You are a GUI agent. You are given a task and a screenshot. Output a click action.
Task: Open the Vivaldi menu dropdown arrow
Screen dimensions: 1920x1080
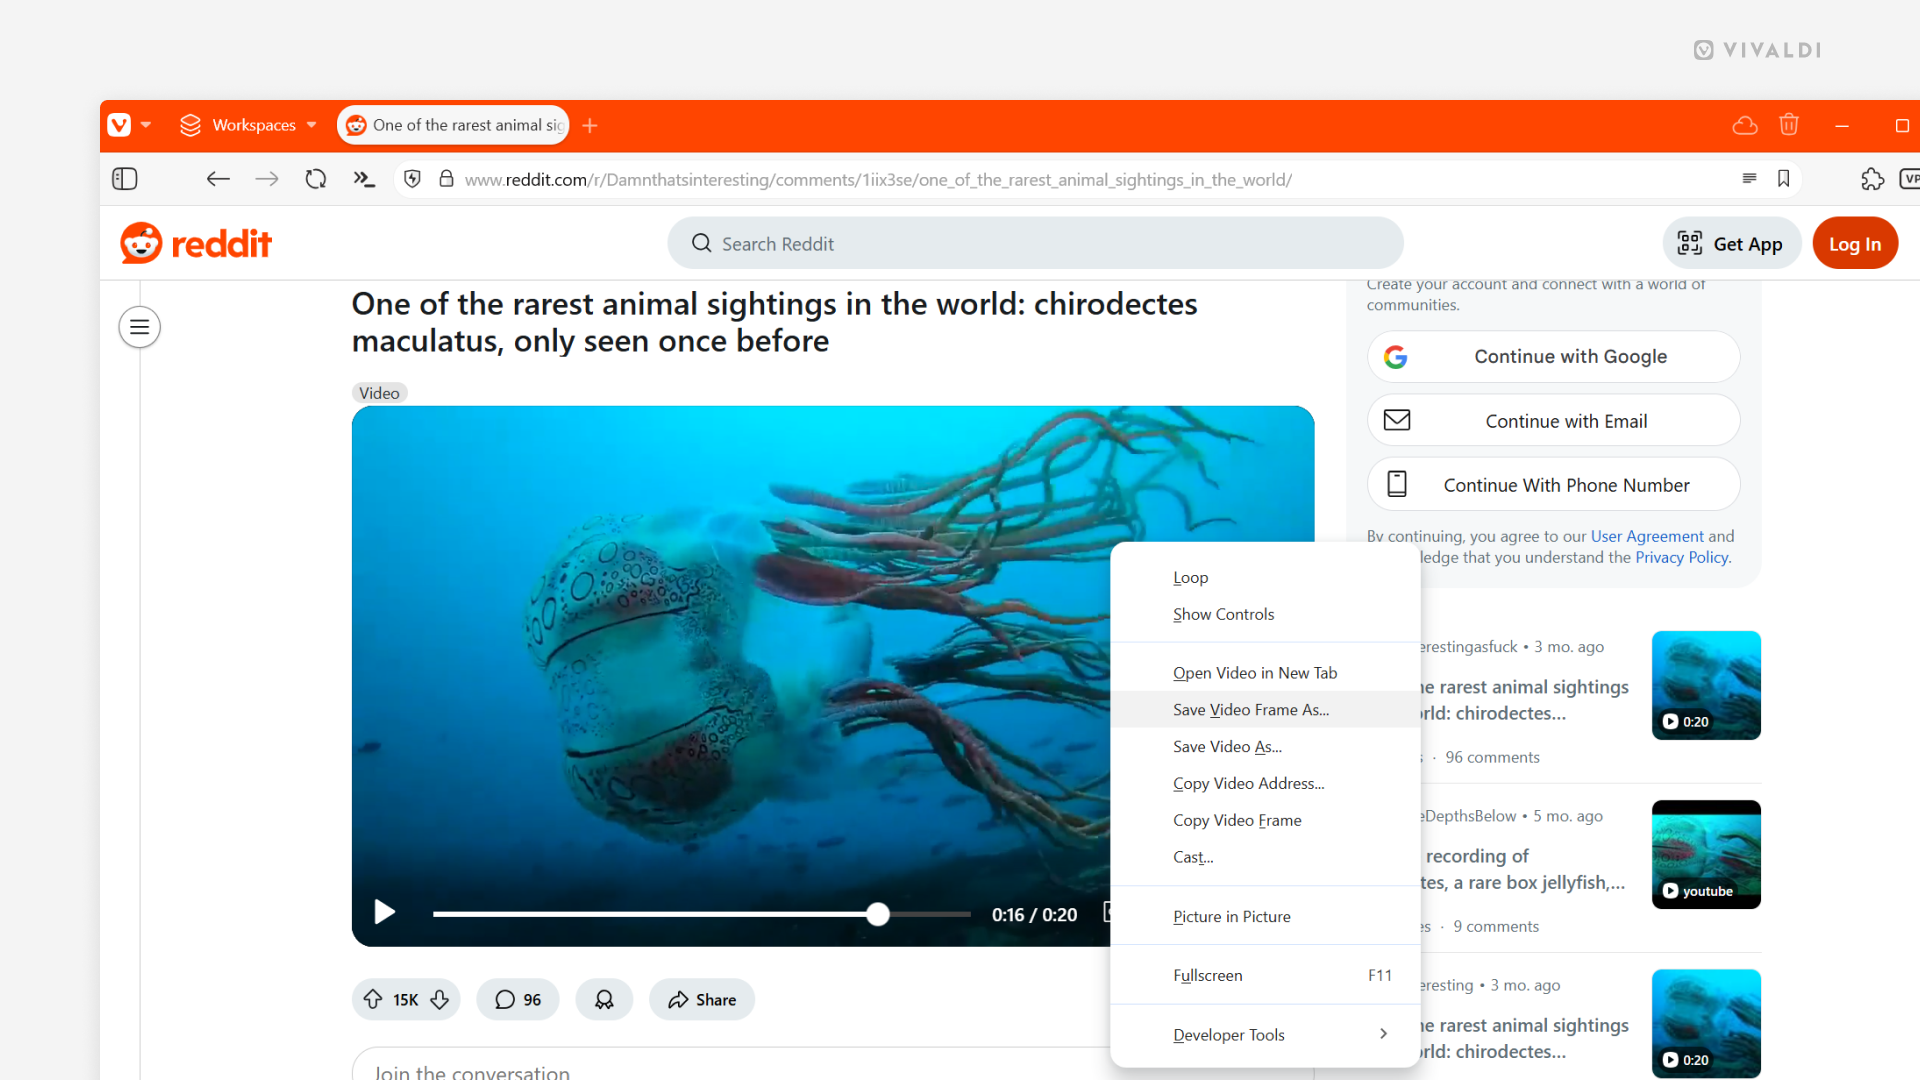click(146, 125)
